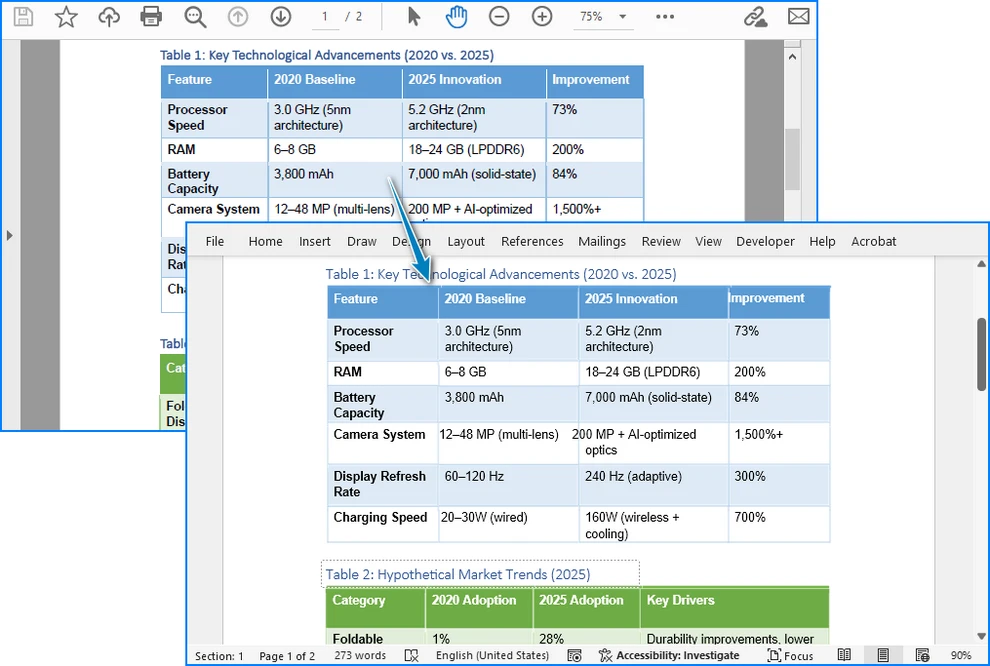Upload the document using the cloud icon
This screenshot has height=666, width=990.
pos(109,16)
